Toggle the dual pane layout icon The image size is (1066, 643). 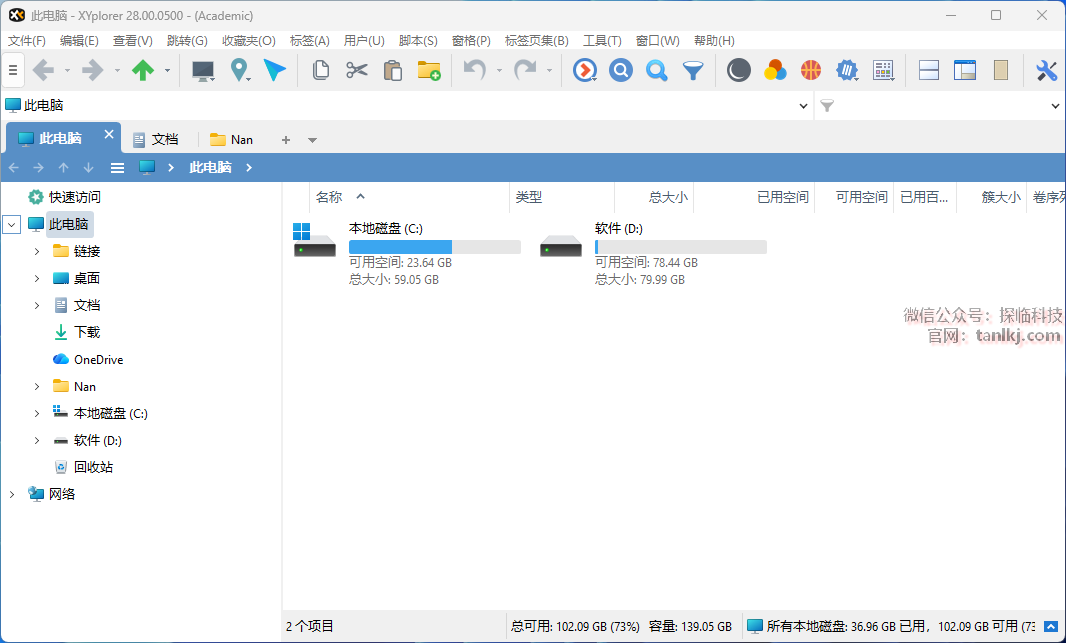928,70
